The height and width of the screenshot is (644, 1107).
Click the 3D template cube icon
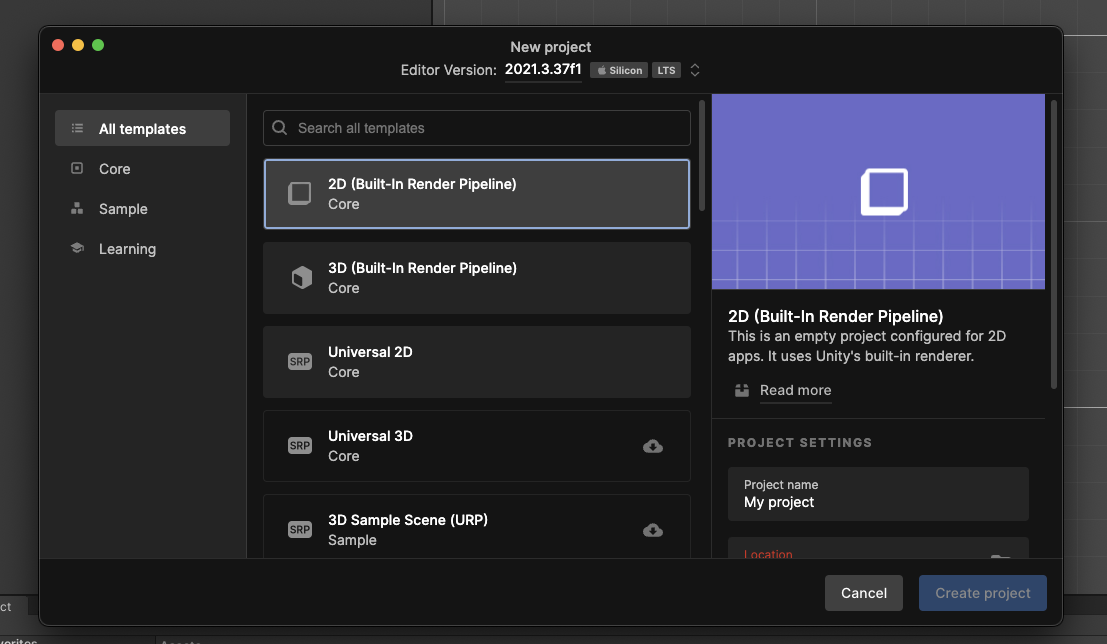(301, 278)
